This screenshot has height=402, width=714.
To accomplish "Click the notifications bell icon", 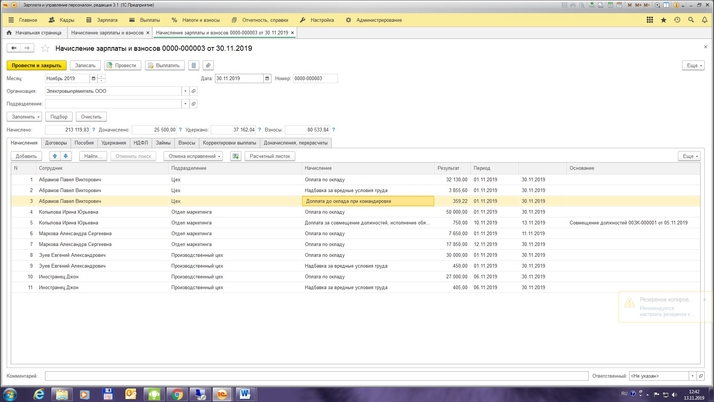I will coord(704,19).
